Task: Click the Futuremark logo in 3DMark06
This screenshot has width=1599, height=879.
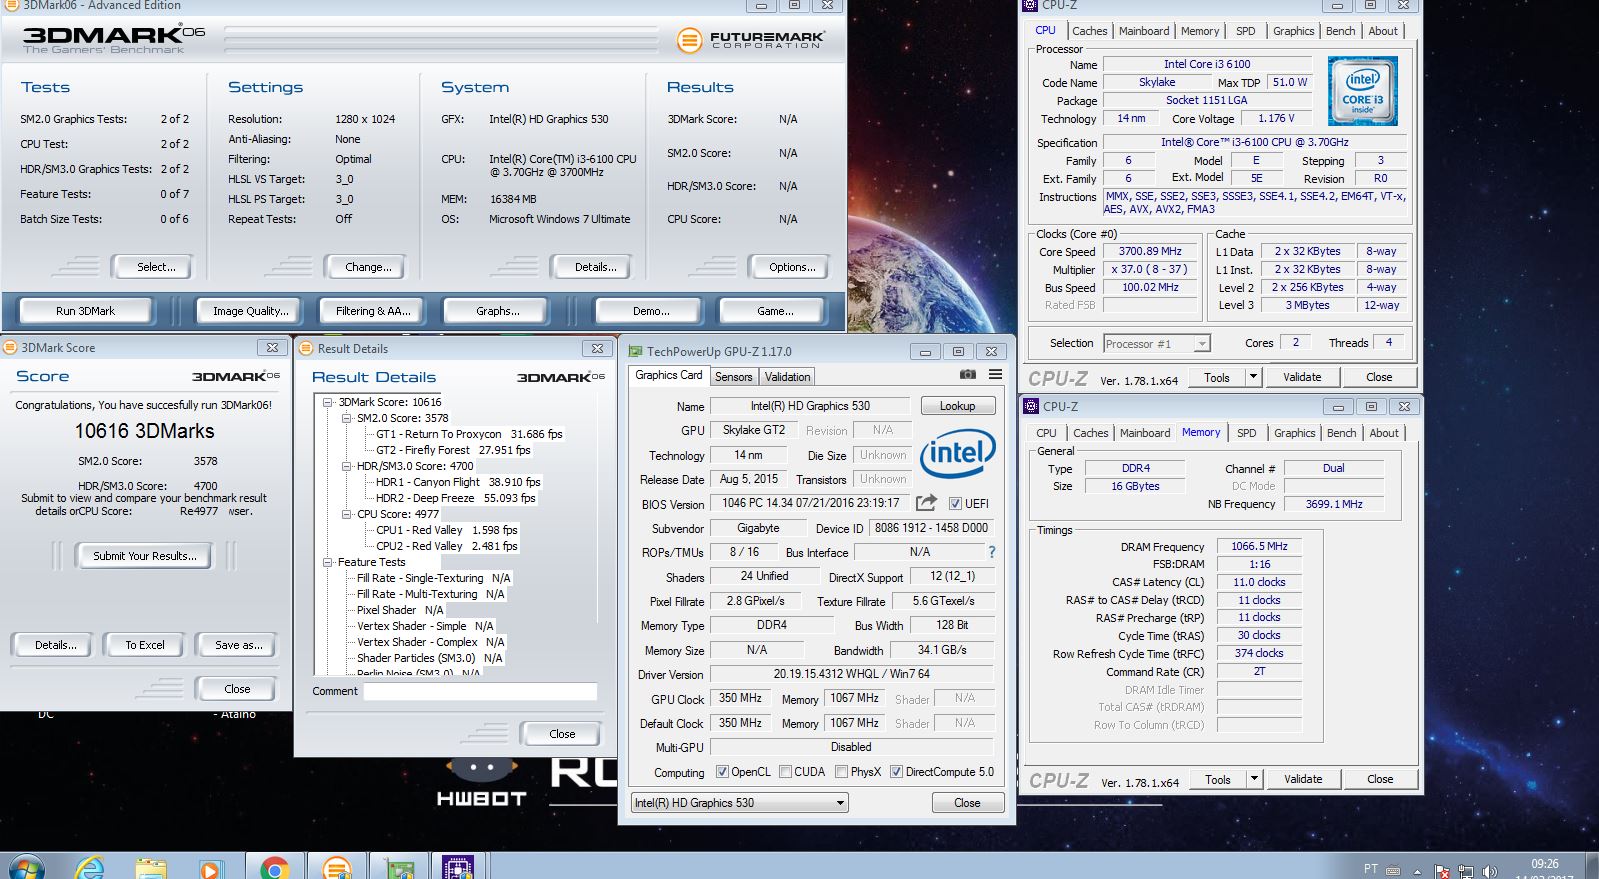Action: [x=750, y=40]
